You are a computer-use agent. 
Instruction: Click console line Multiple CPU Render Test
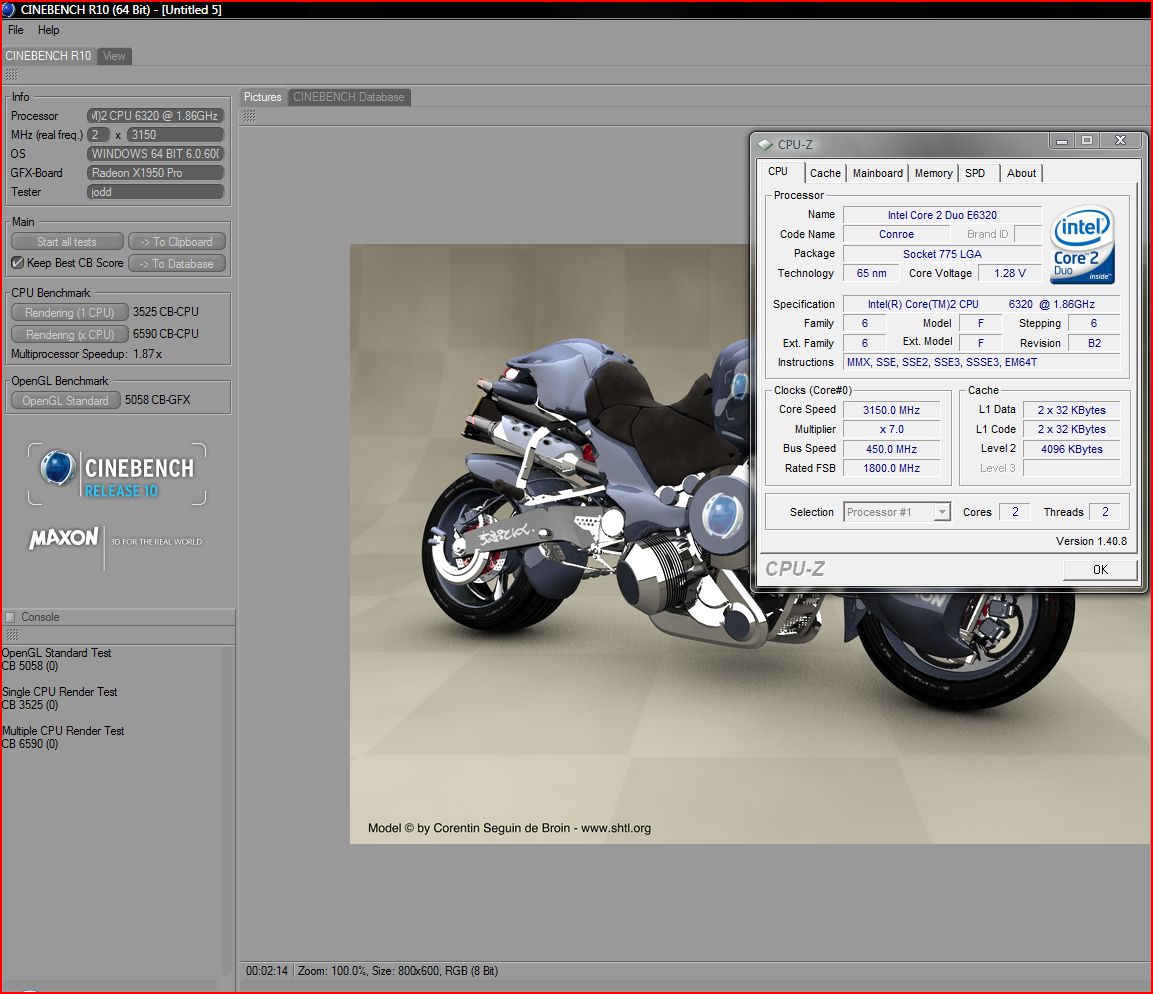(x=63, y=731)
